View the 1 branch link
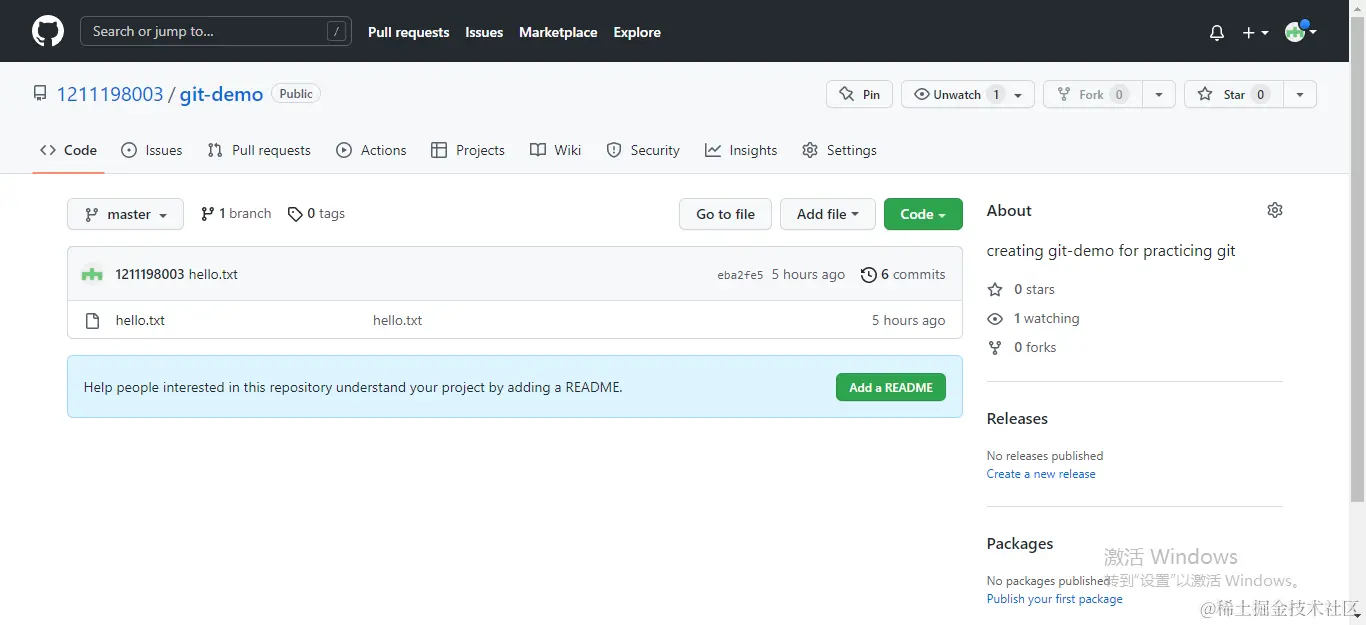The width and height of the screenshot is (1366, 625). pos(236,213)
